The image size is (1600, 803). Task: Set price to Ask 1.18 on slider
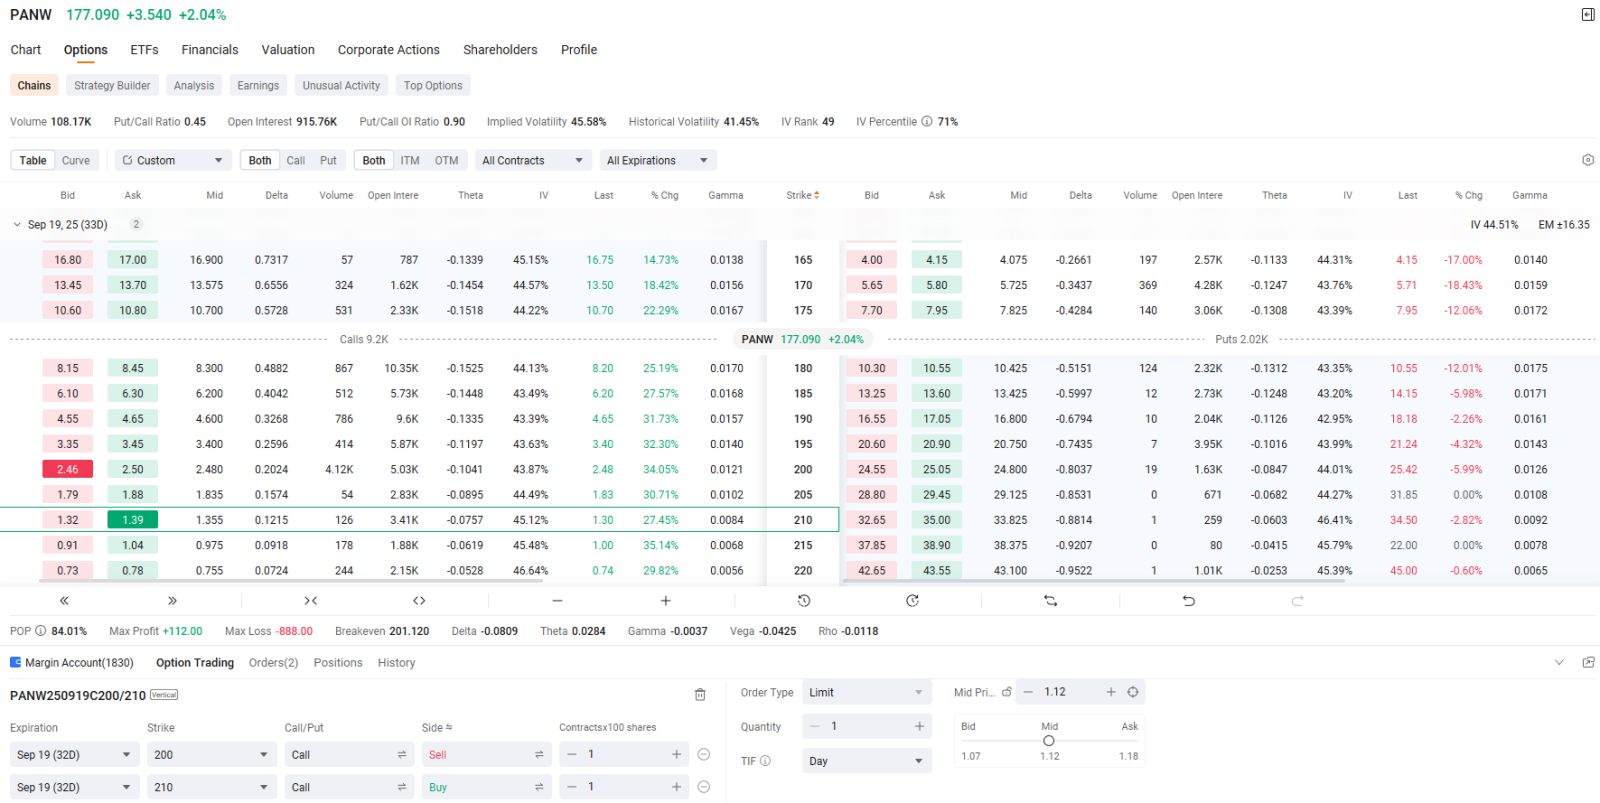pyautogui.click(x=1129, y=756)
